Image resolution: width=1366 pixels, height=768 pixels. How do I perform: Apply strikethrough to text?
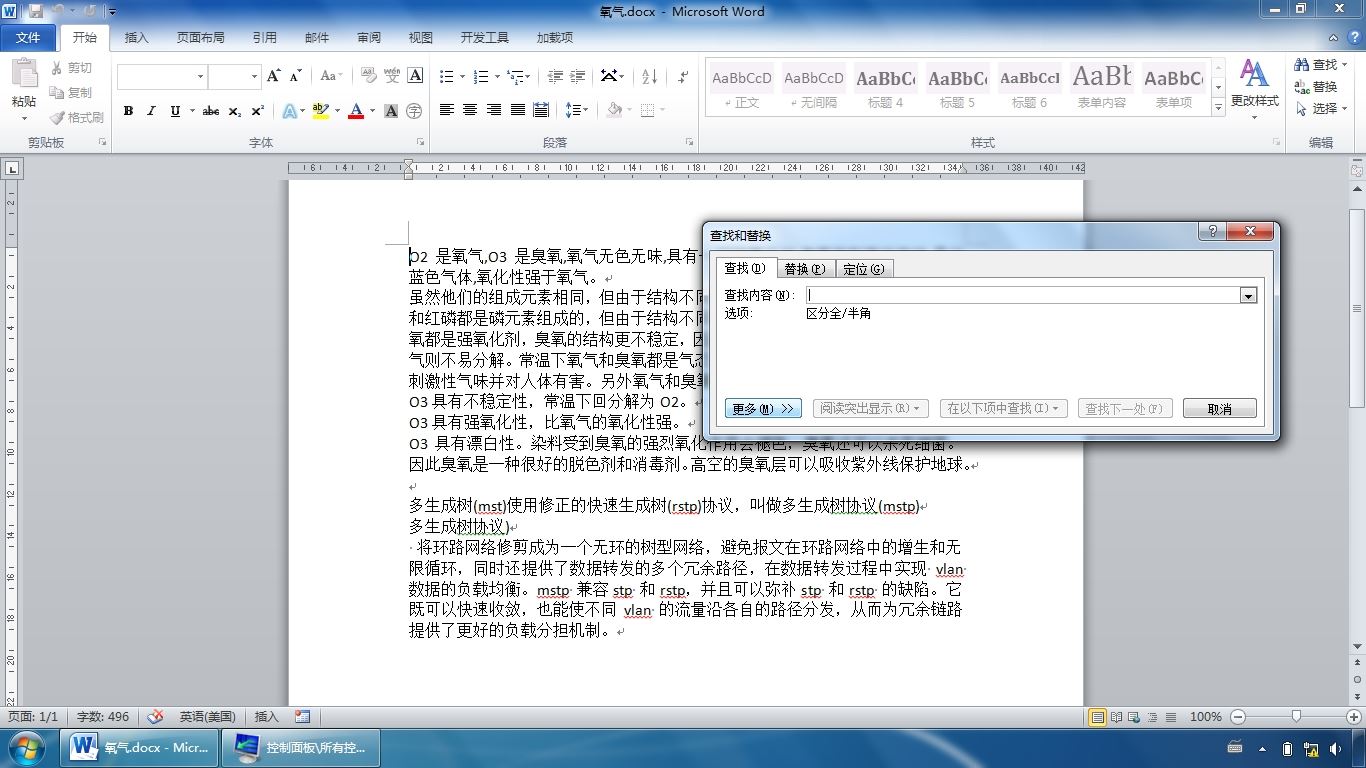[x=211, y=111]
